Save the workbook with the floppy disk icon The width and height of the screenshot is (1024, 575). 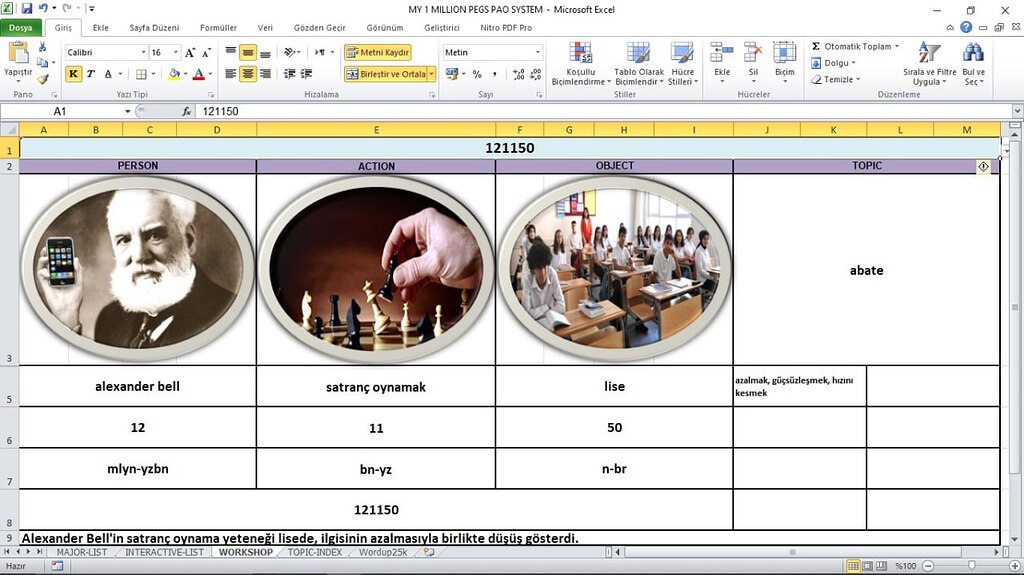tap(27, 9)
